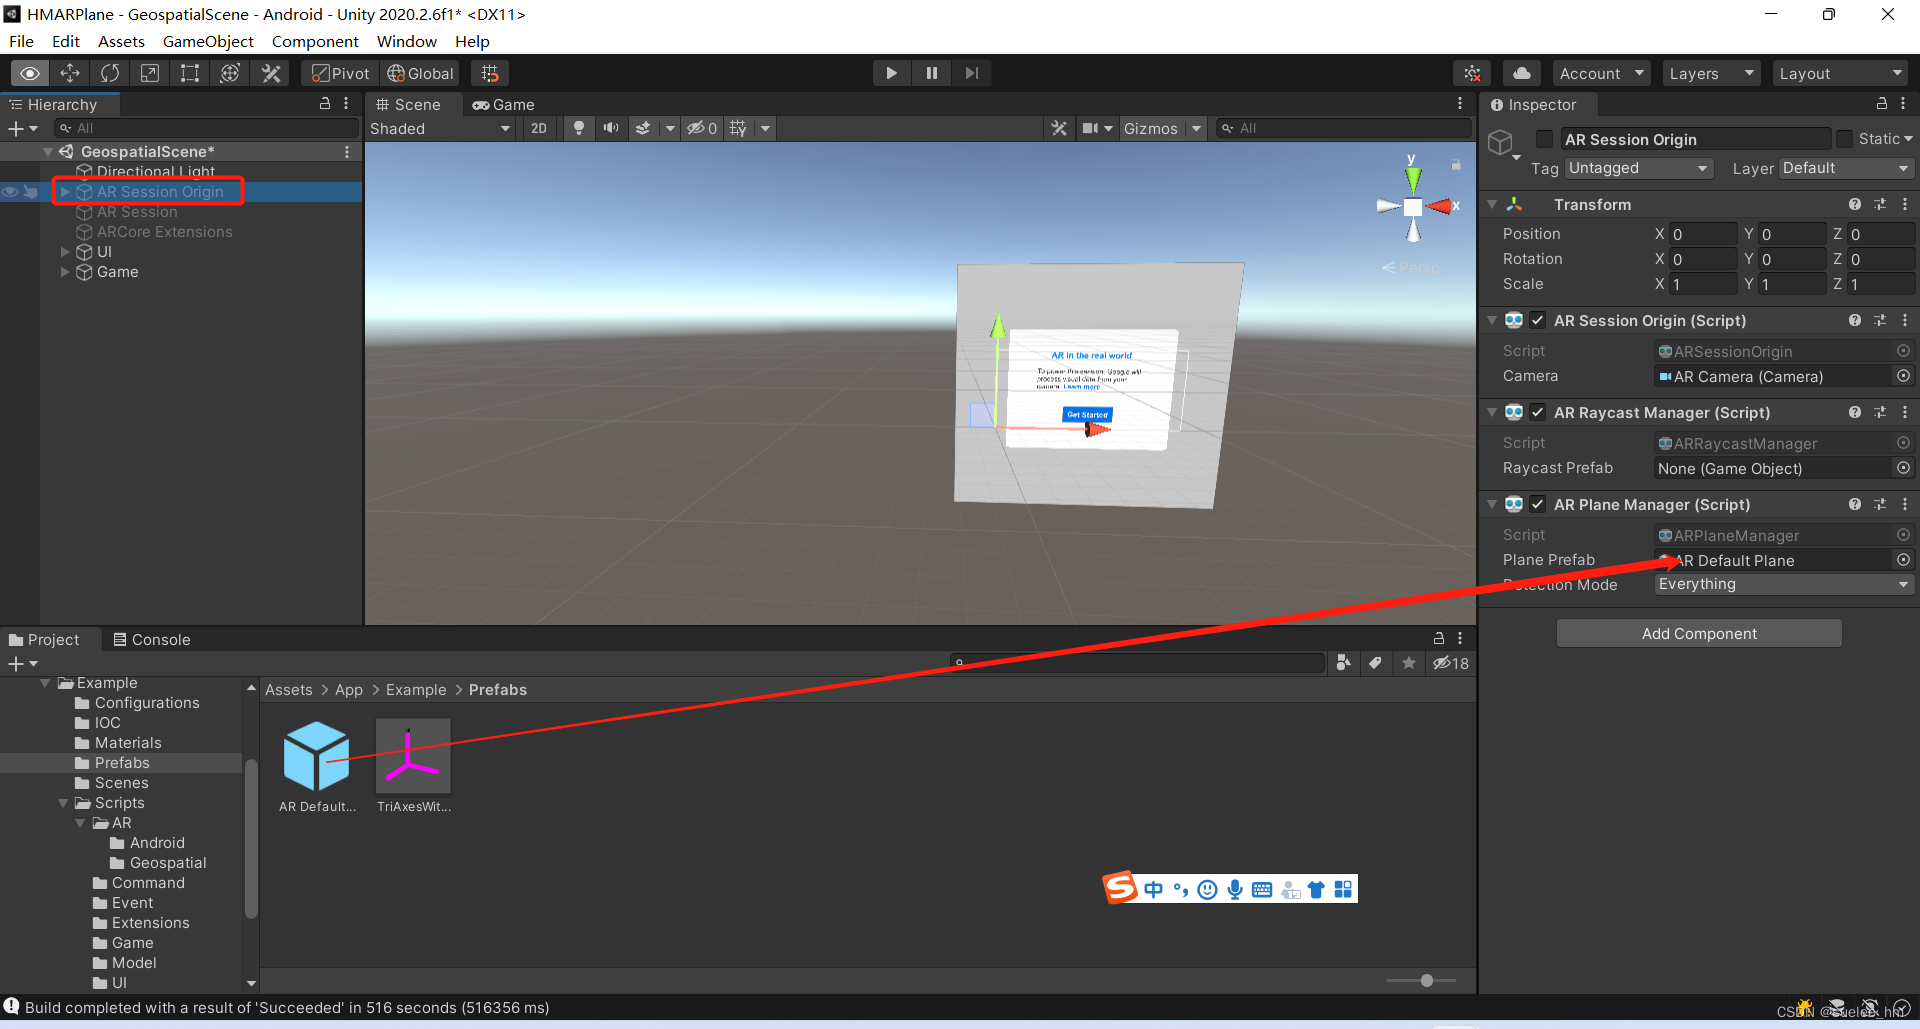Screen dimensions: 1920x1029
Task: Open Account dropdown
Action: [1601, 73]
